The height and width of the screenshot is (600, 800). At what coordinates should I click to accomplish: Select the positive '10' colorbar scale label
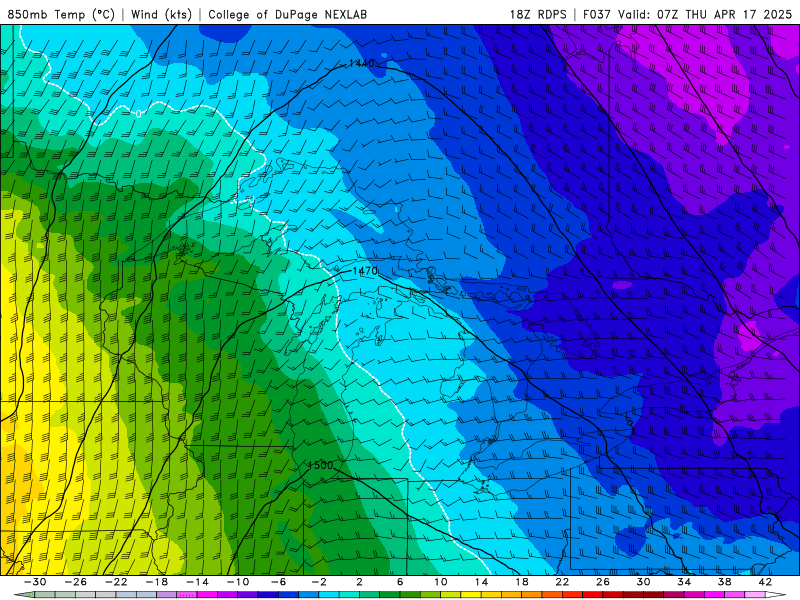tap(441, 582)
